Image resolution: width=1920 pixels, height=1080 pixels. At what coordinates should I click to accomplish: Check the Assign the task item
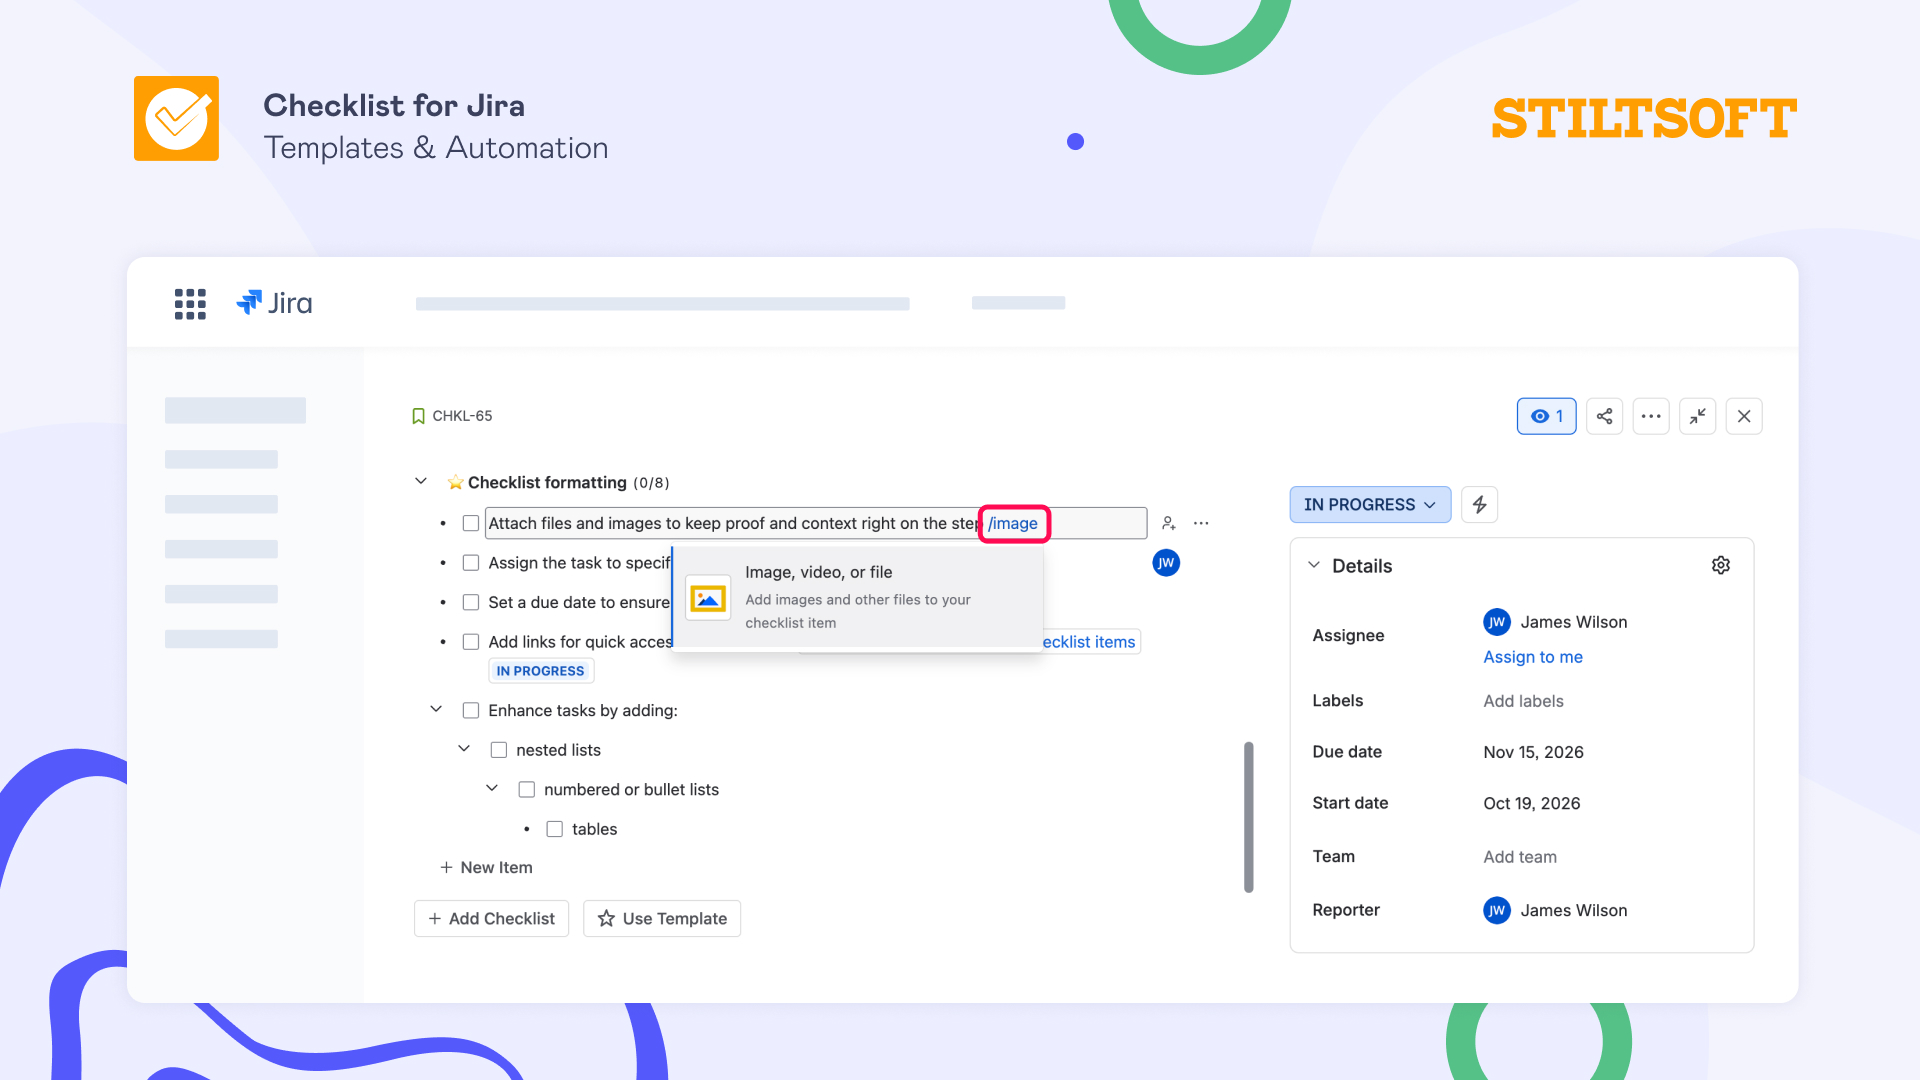[x=471, y=563]
